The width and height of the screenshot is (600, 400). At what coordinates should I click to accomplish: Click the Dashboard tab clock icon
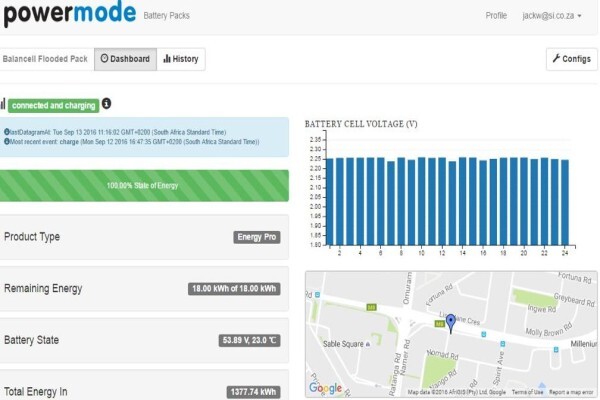104,58
